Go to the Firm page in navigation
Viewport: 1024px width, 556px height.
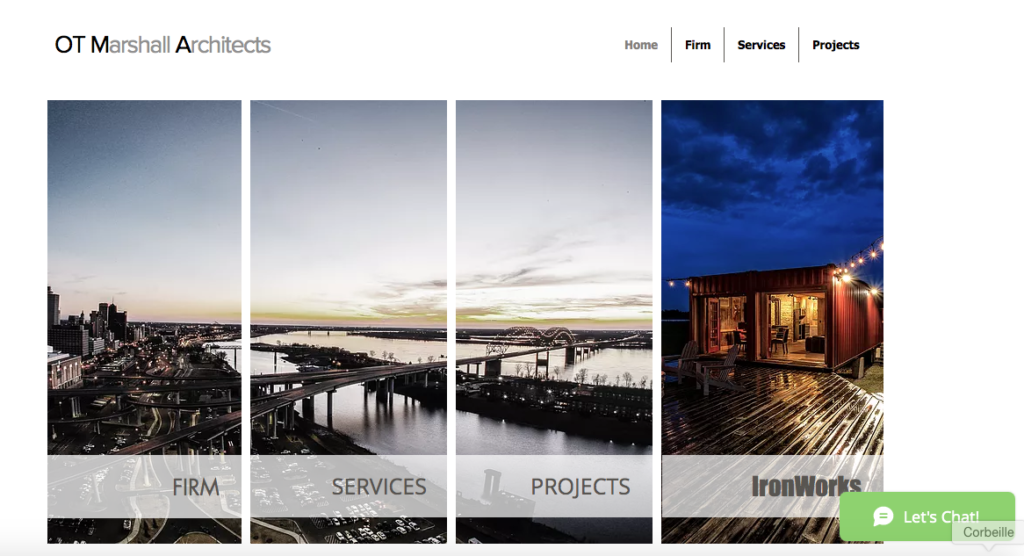tap(697, 45)
